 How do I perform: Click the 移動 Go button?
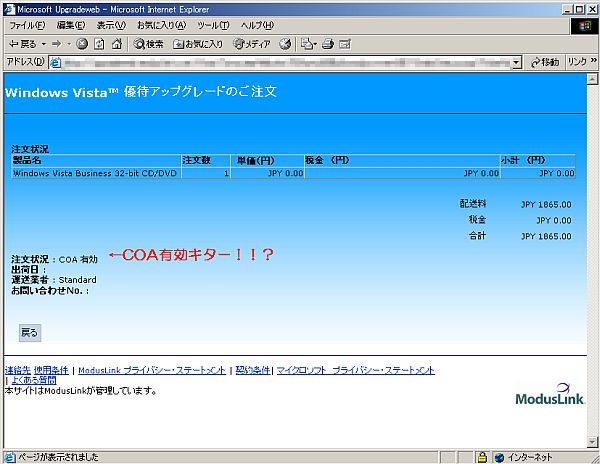point(545,62)
